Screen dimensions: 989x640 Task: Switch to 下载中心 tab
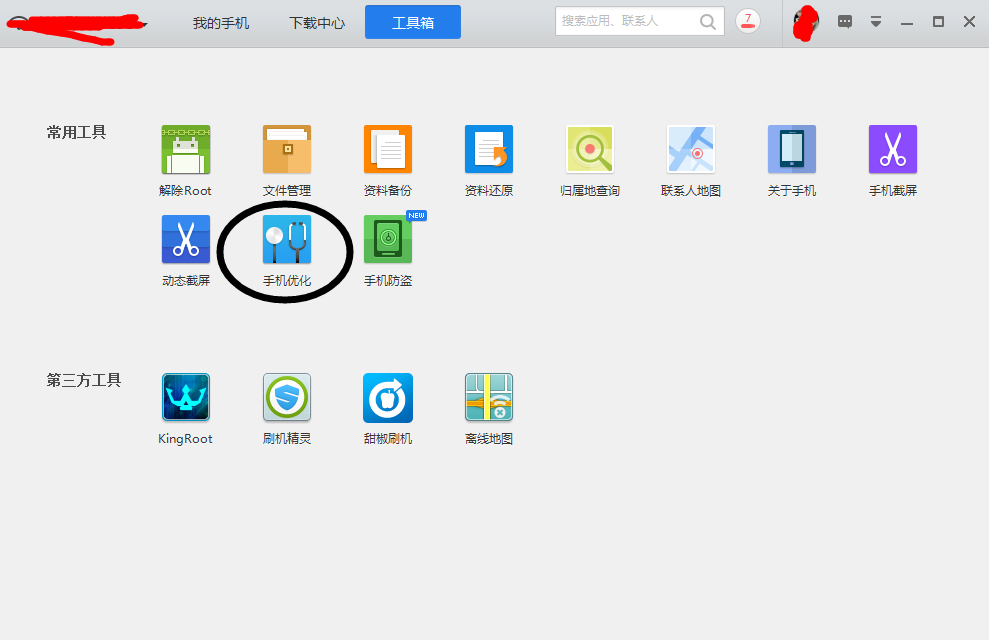317,23
